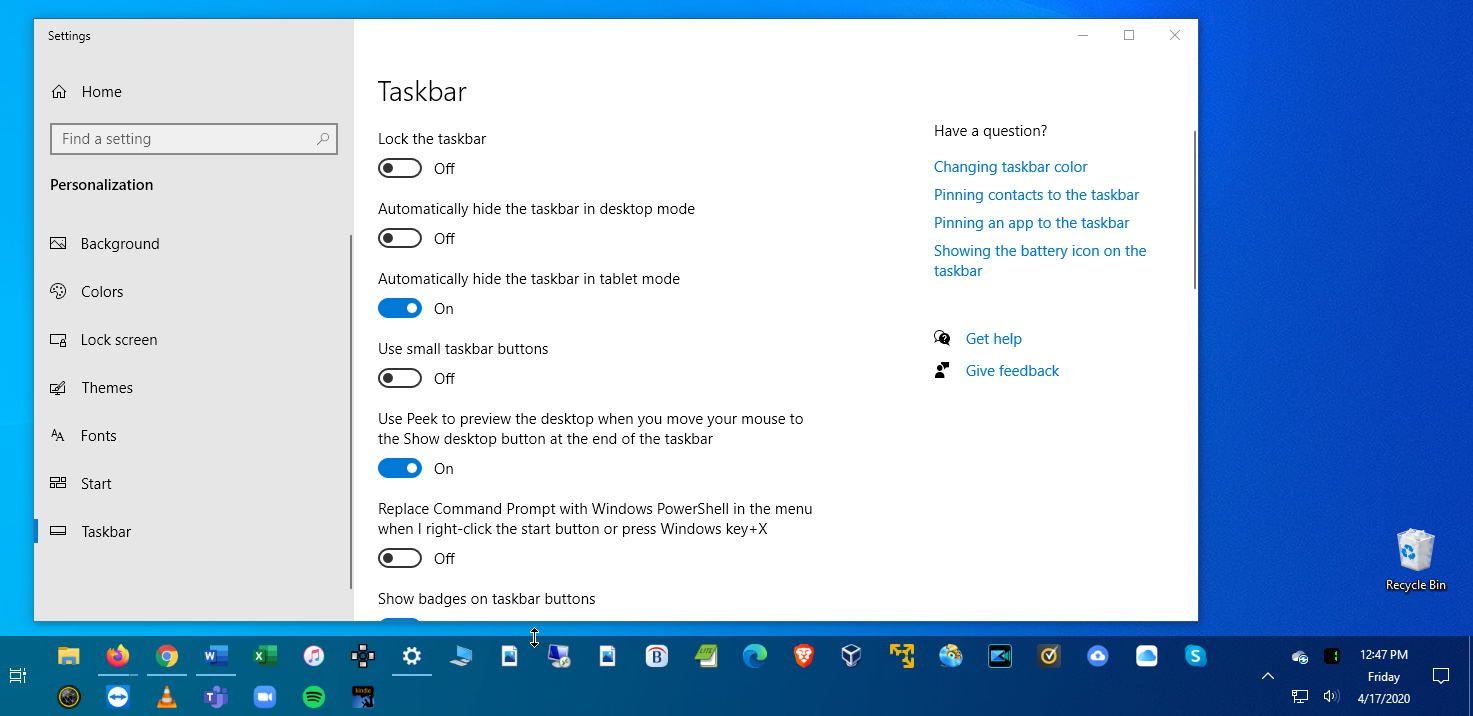Click the Find a setting search box
This screenshot has width=1473, height=716.
(194, 139)
